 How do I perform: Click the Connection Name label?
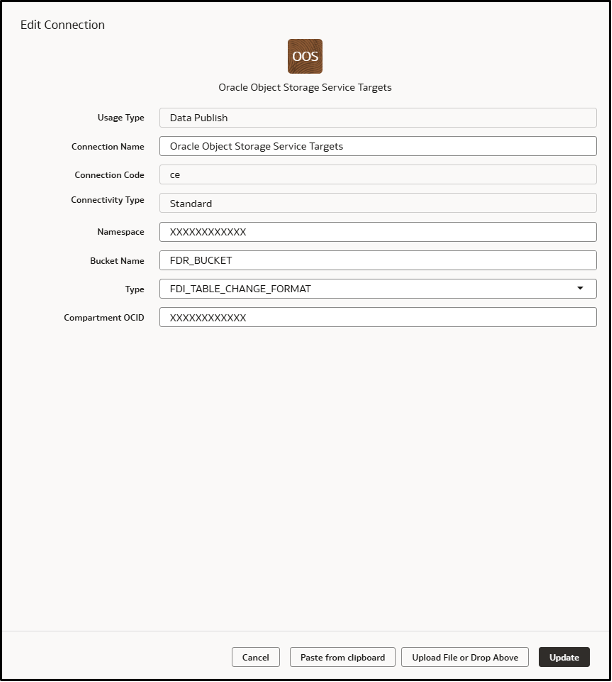[108, 147]
